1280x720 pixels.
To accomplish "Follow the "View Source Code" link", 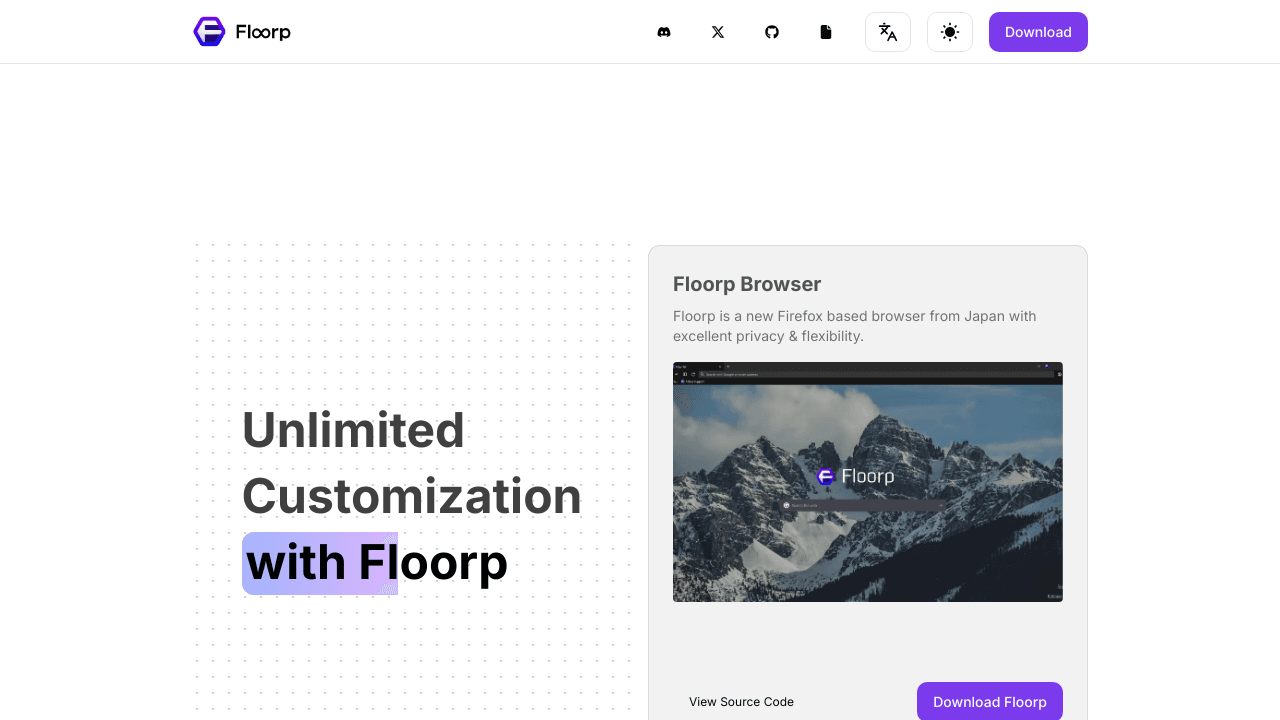I will [741, 701].
